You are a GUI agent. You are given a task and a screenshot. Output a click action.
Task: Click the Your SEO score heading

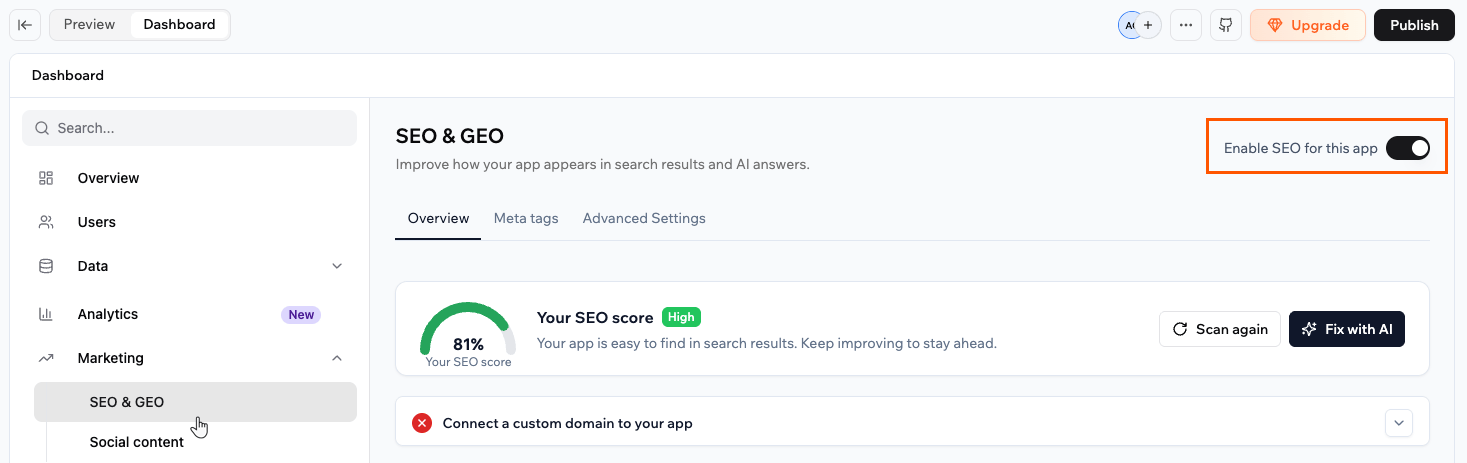[x=595, y=317]
